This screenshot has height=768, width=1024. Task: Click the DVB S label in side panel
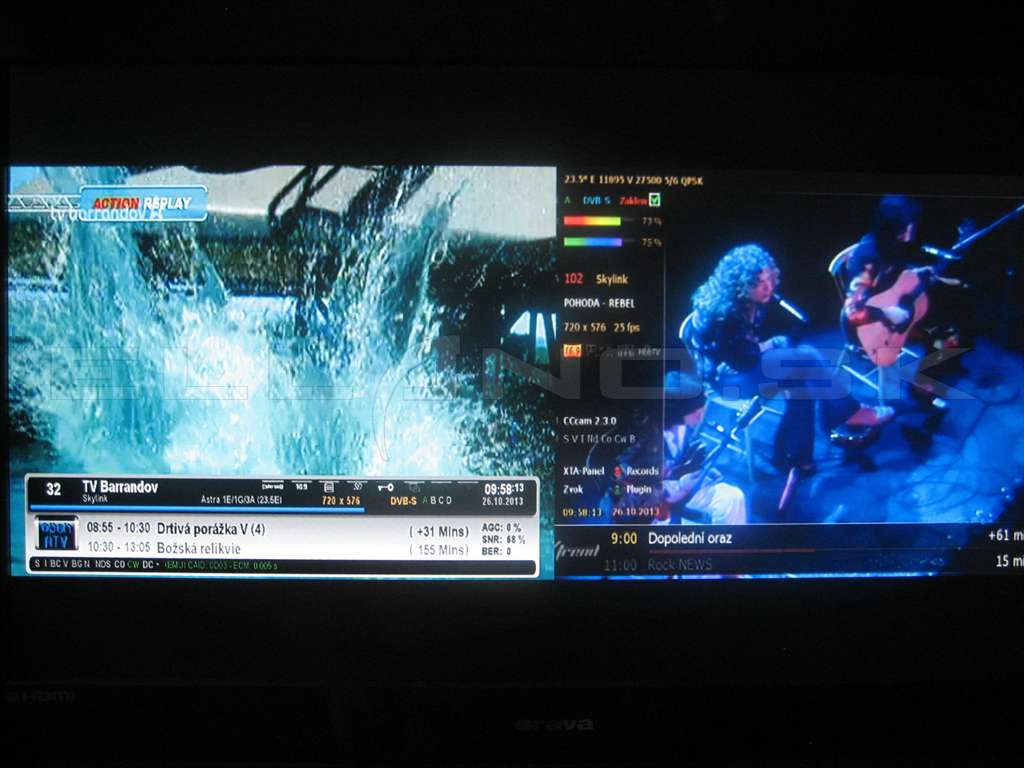(x=596, y=200)
